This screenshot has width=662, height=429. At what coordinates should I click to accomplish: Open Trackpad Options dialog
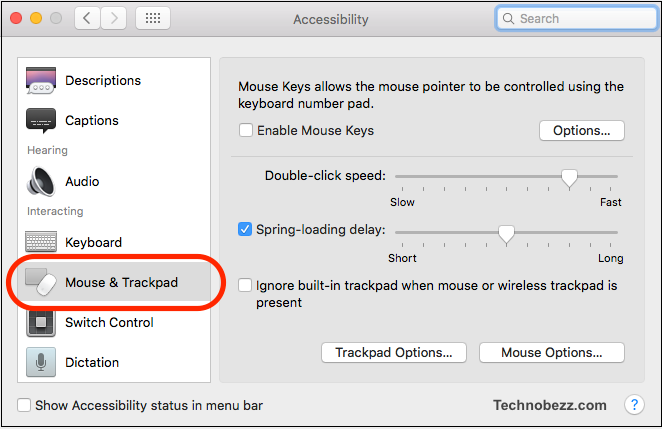[394, 353]
